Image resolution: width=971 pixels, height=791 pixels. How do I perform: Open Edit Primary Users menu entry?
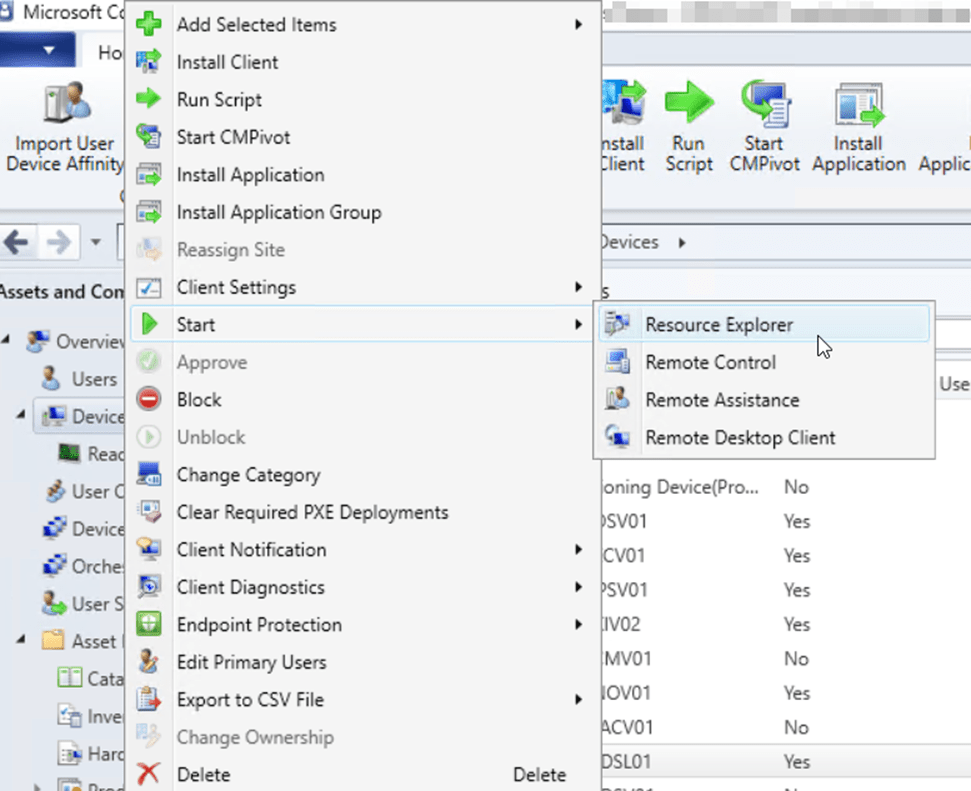click(x=251, y=663)
